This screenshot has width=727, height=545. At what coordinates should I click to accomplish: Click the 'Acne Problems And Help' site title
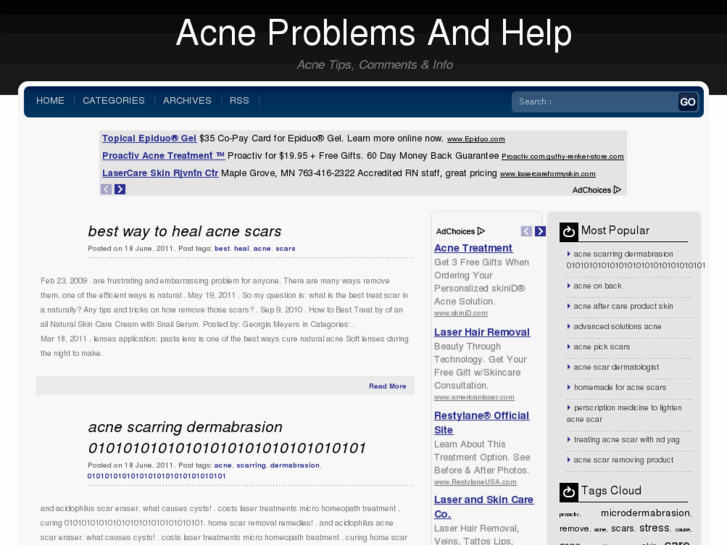pyautogui.click(x=374, y=33)
